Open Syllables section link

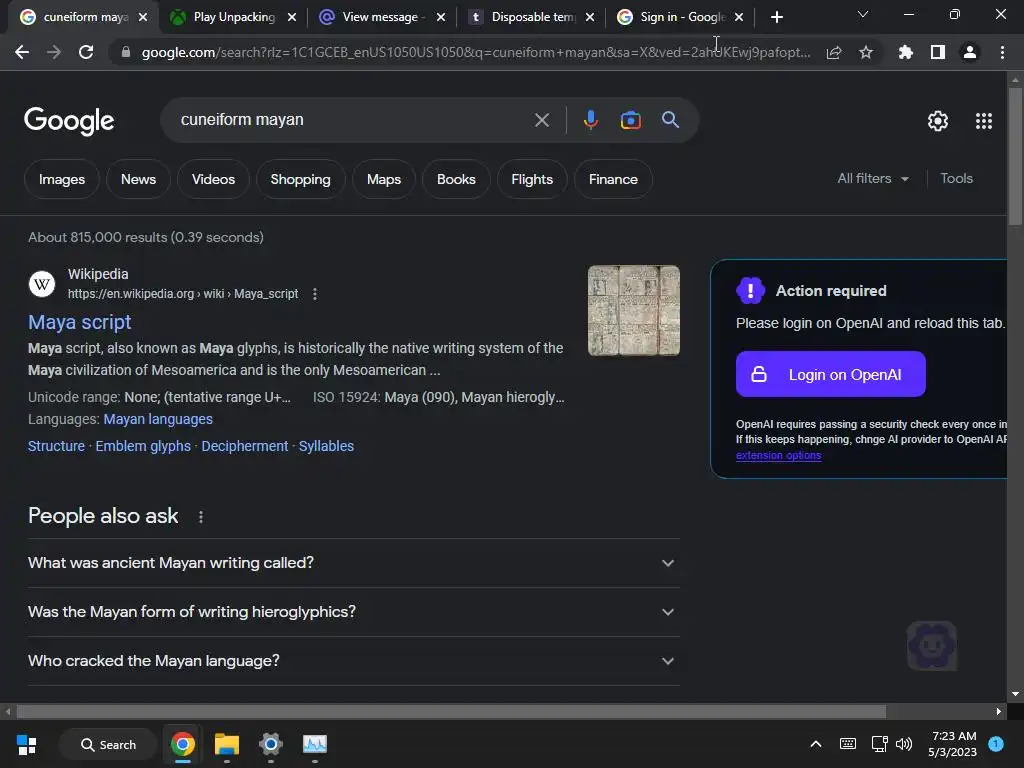(x=327, y=446)
